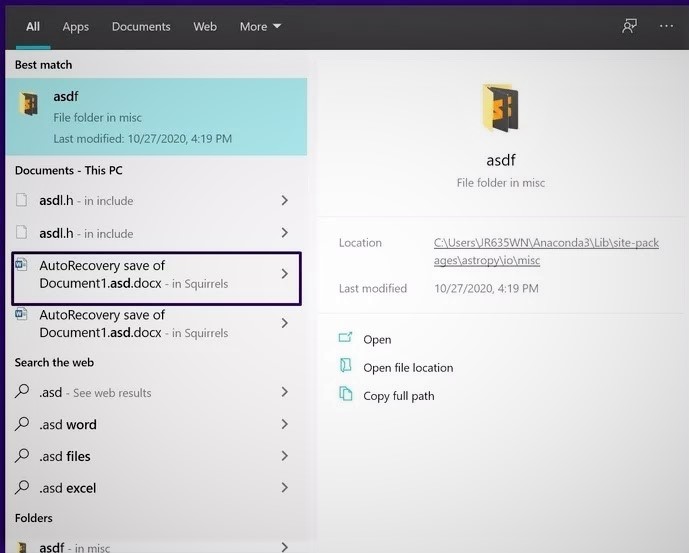This screenshot has width=689, height=553.
Task: Switch to the Apps tab
Action: (76, 26)
